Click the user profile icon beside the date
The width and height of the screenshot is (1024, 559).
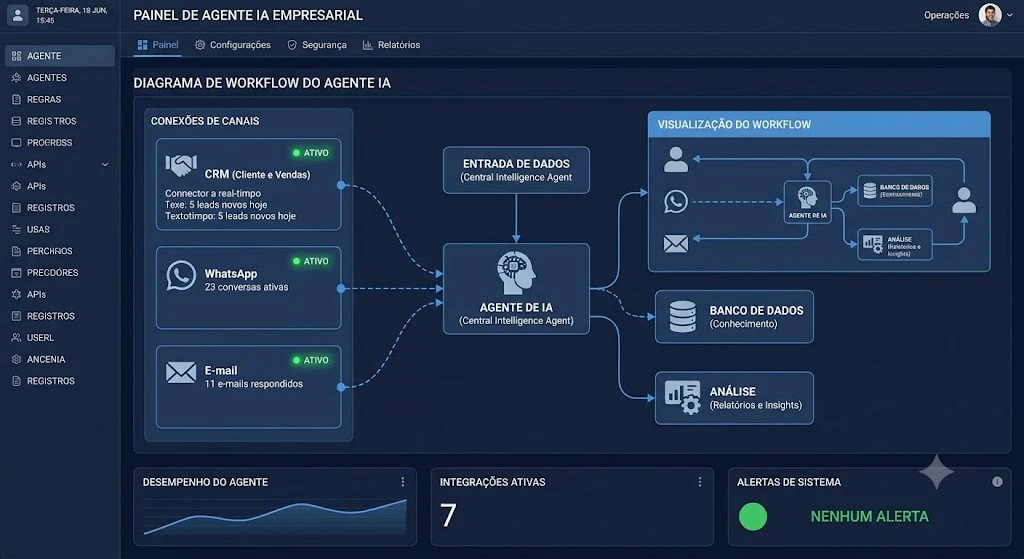(x=18, y=15)
